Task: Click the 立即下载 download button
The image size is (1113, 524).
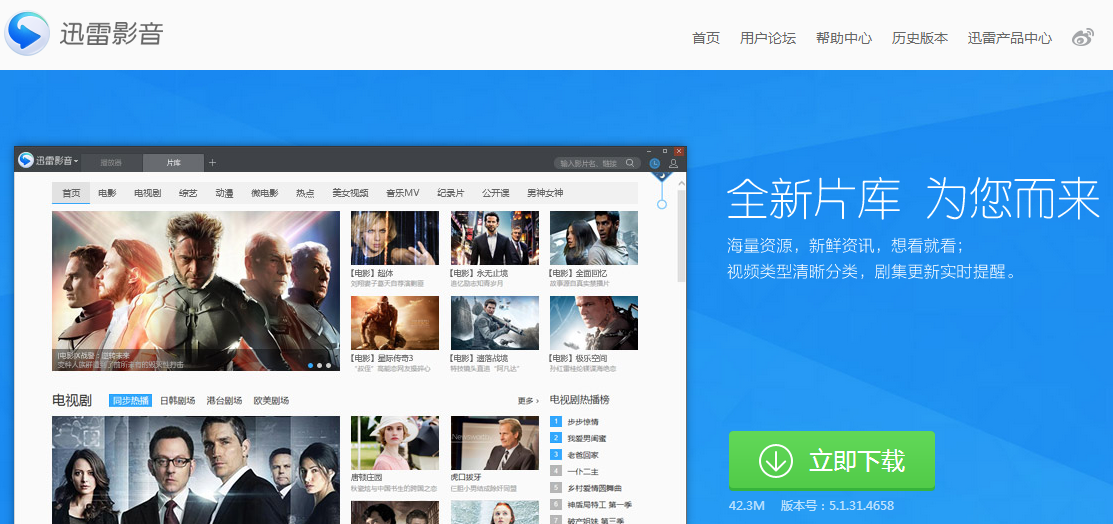Action: coord(831,460)
